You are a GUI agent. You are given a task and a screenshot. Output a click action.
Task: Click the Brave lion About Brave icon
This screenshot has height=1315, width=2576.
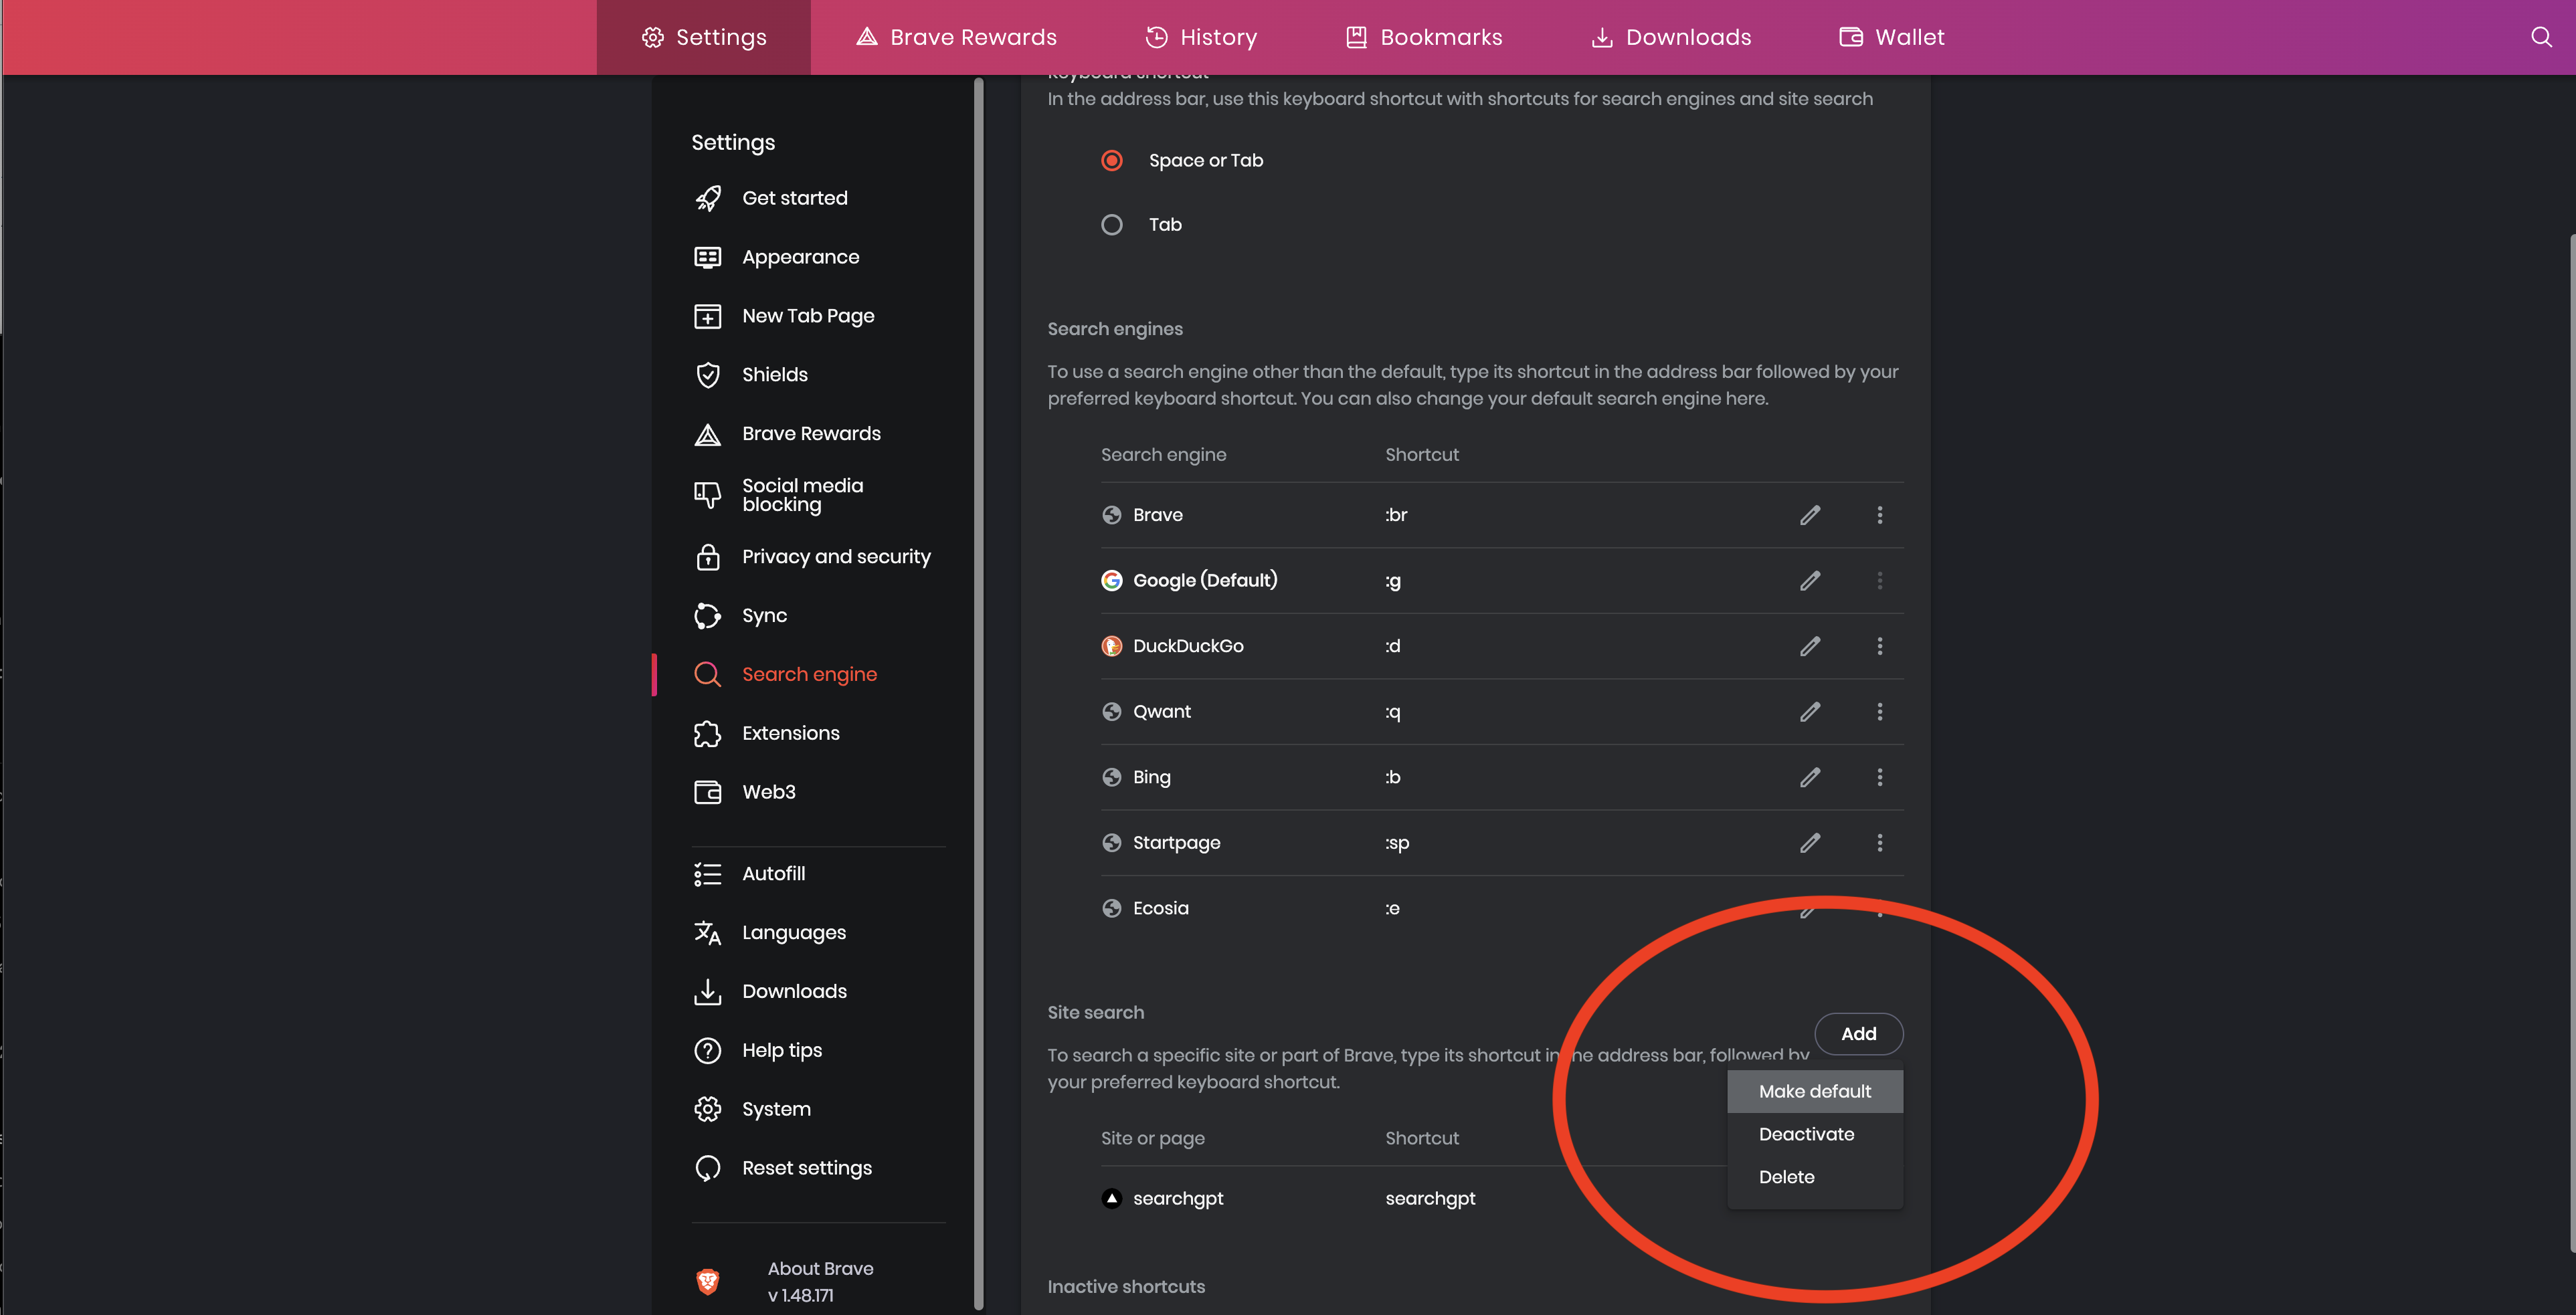click(x=708, y=1281)
